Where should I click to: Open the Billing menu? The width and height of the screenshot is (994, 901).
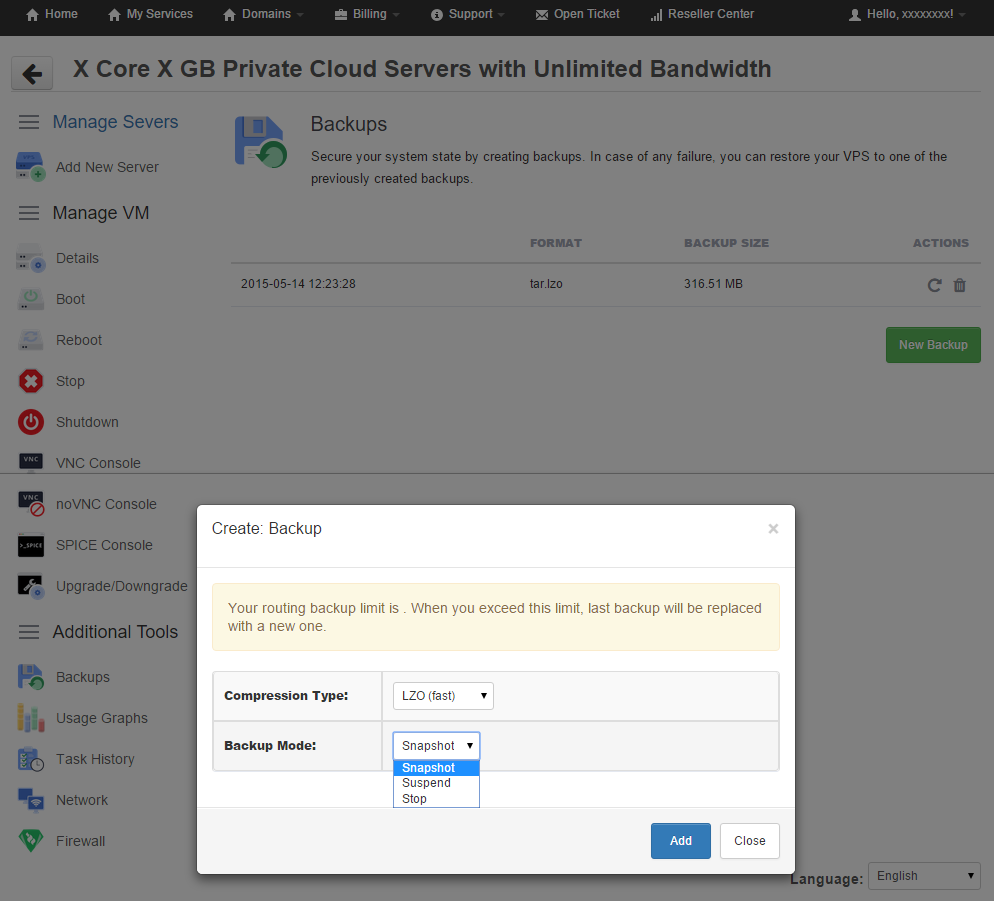pos(368,14)
